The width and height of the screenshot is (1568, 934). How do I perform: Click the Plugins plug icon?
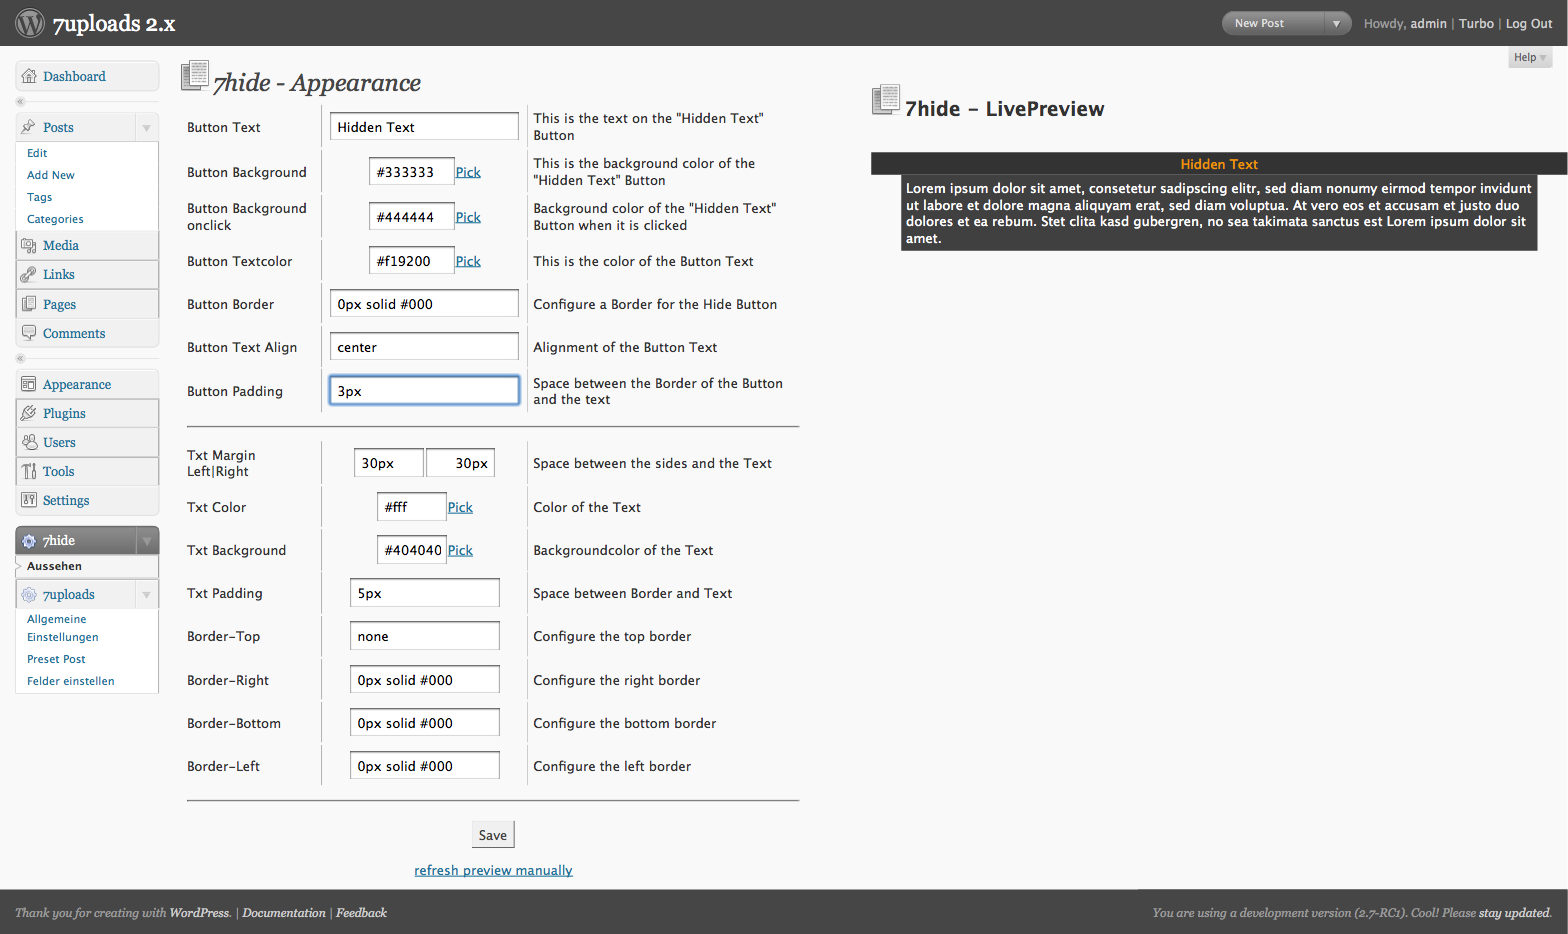[x=29, y=413]
